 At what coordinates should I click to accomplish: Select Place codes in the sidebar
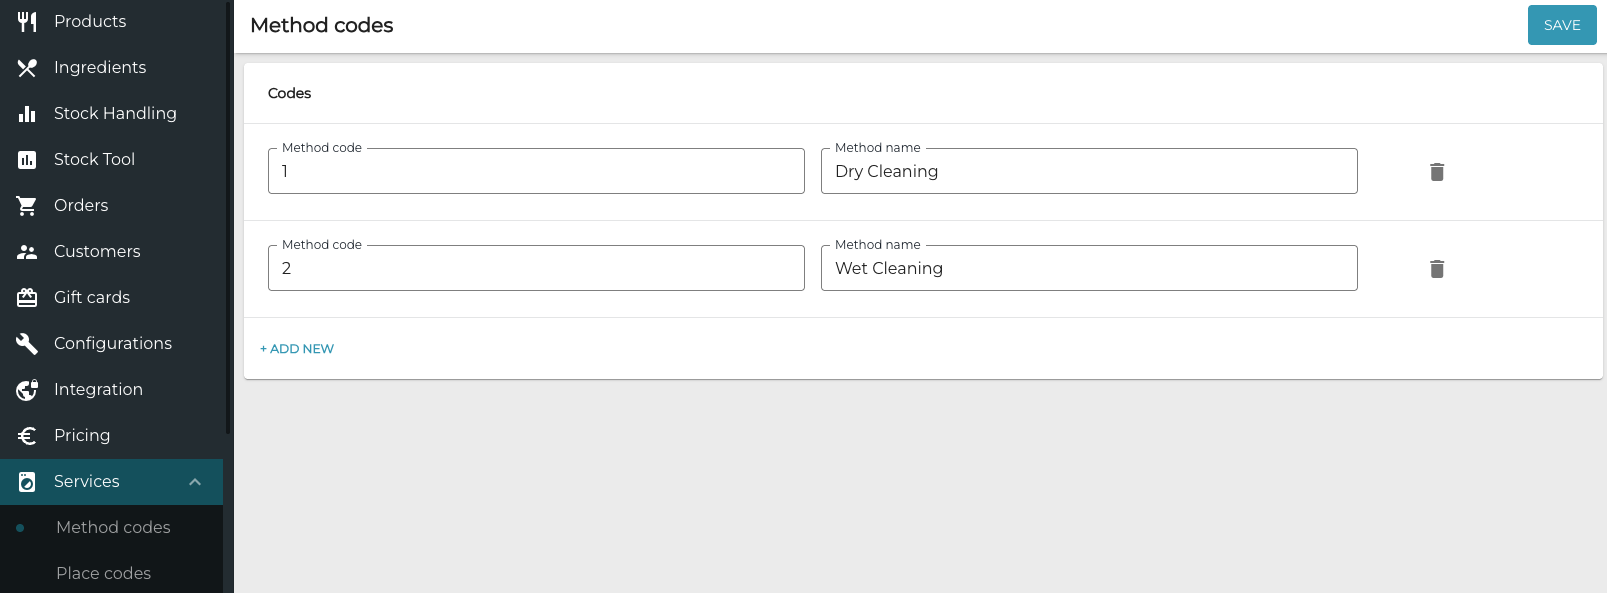pyautogui.click(x=103, y=573)
